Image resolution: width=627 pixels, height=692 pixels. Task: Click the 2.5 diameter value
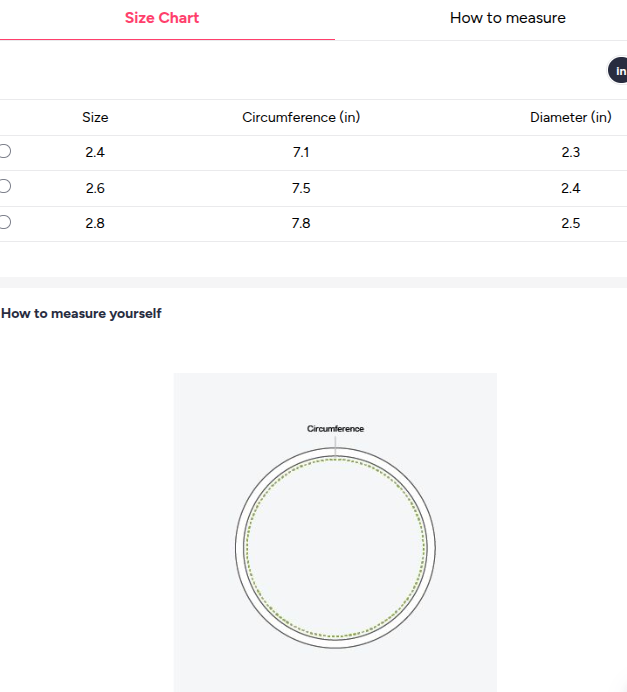(571, 223)
